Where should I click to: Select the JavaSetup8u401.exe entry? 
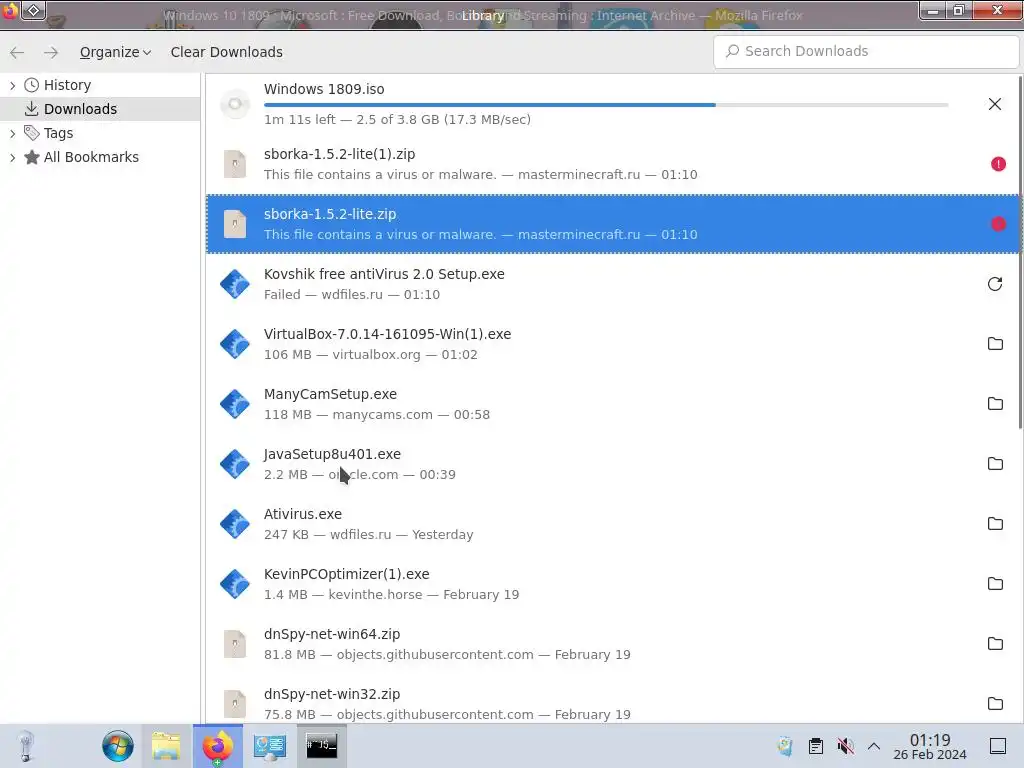[x=613, y=464]
